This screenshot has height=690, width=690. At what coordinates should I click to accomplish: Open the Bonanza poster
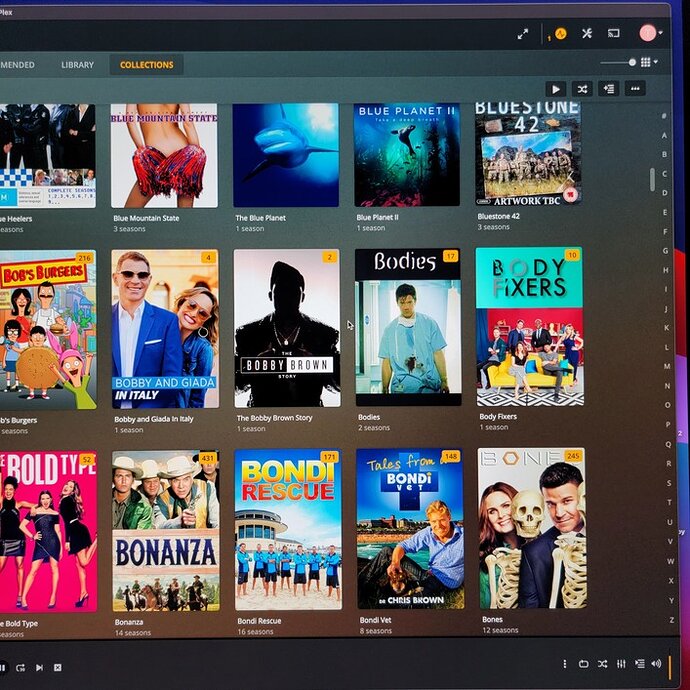coord(165,531)
